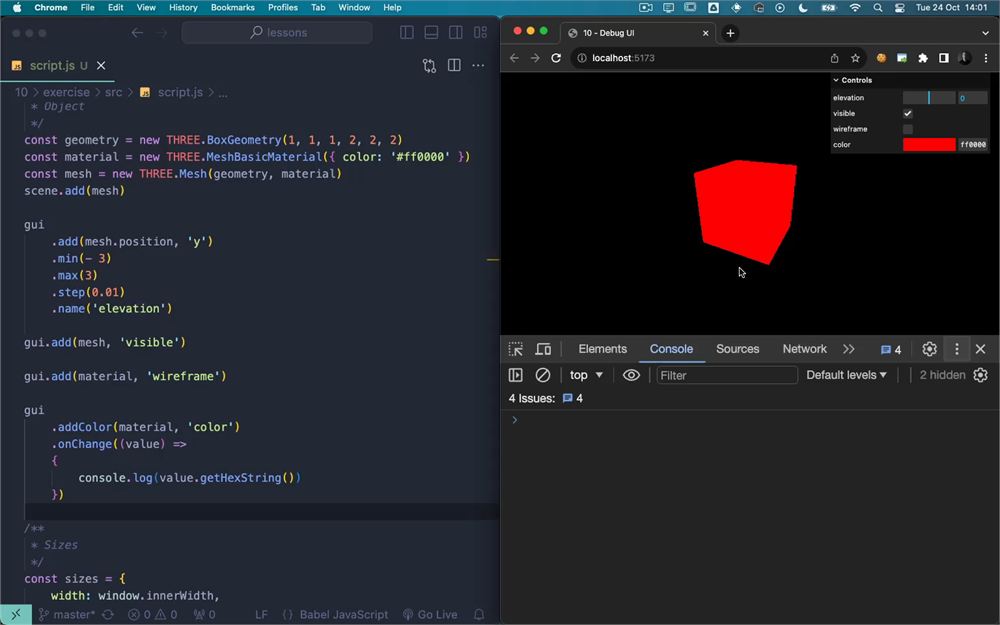Click the elevation slider
This screenshot has width=1000, height=625.
tap(929, 98)
